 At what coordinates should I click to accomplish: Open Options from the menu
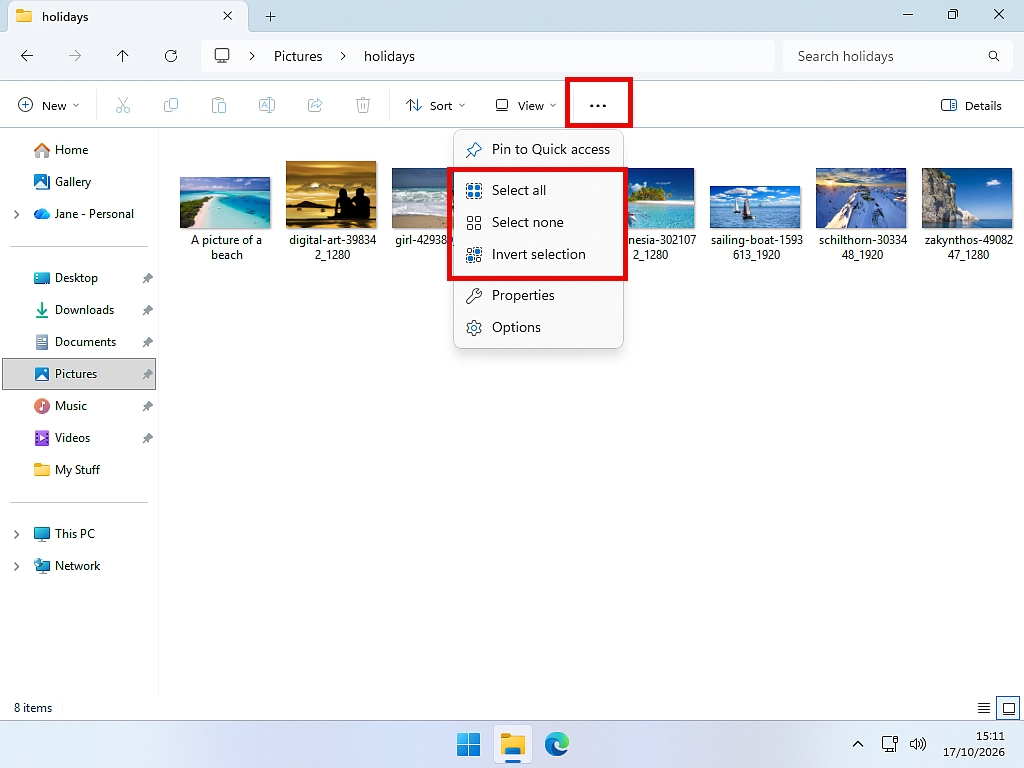(x=538, y=327)
